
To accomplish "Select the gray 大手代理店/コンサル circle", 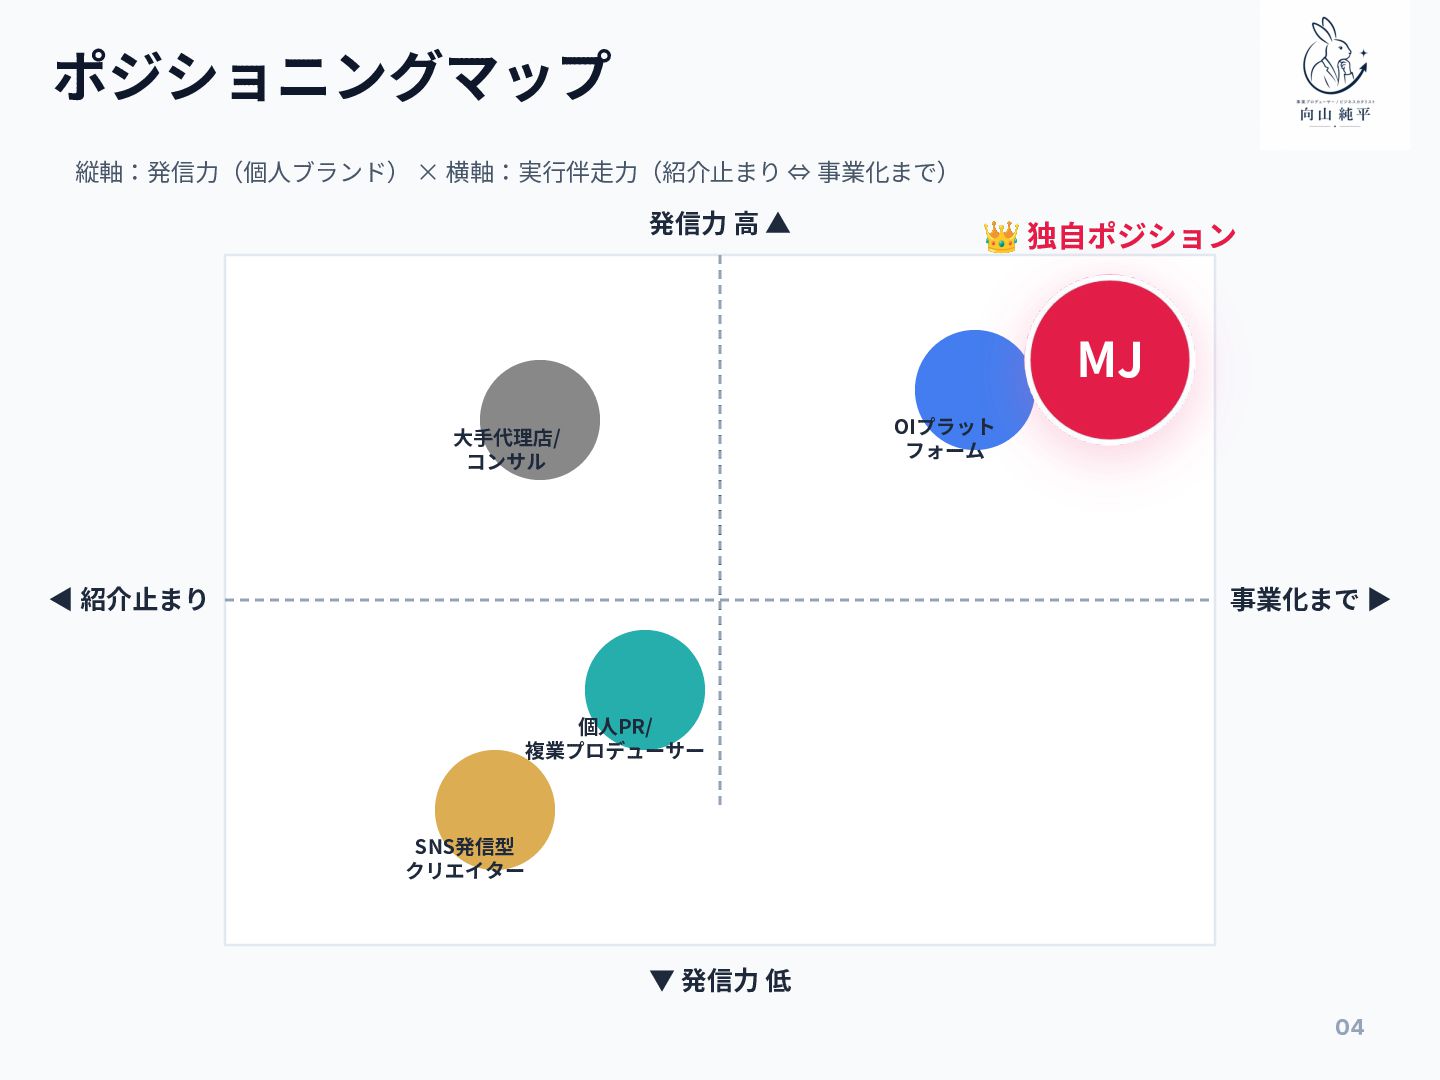I will click(x=540, y=420).
